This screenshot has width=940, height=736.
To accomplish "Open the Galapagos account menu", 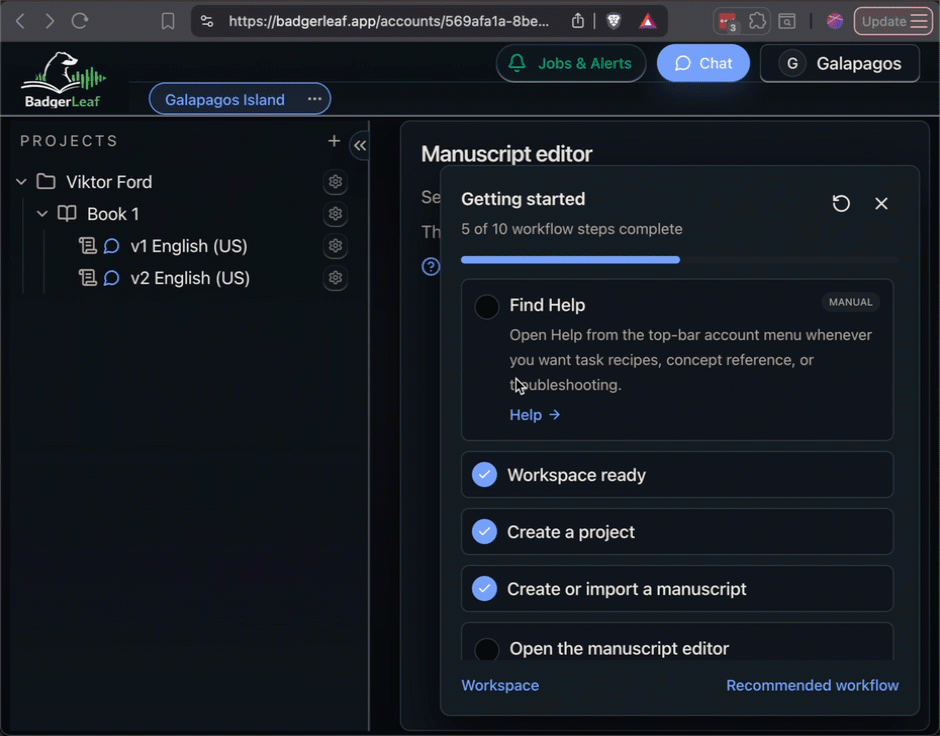I will pos(839,63).
